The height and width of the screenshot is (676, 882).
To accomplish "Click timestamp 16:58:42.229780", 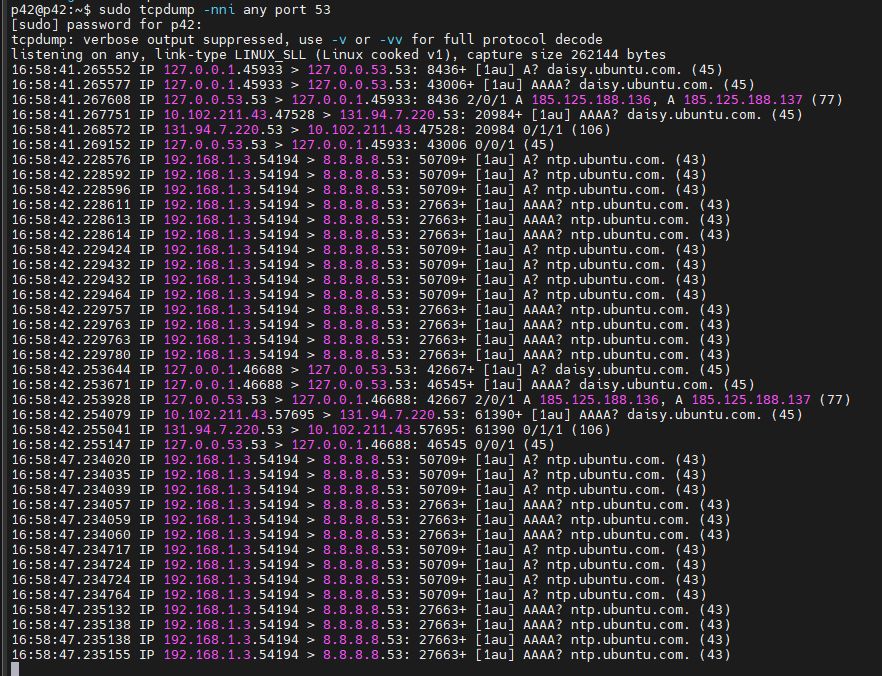I will coord(71,355).
